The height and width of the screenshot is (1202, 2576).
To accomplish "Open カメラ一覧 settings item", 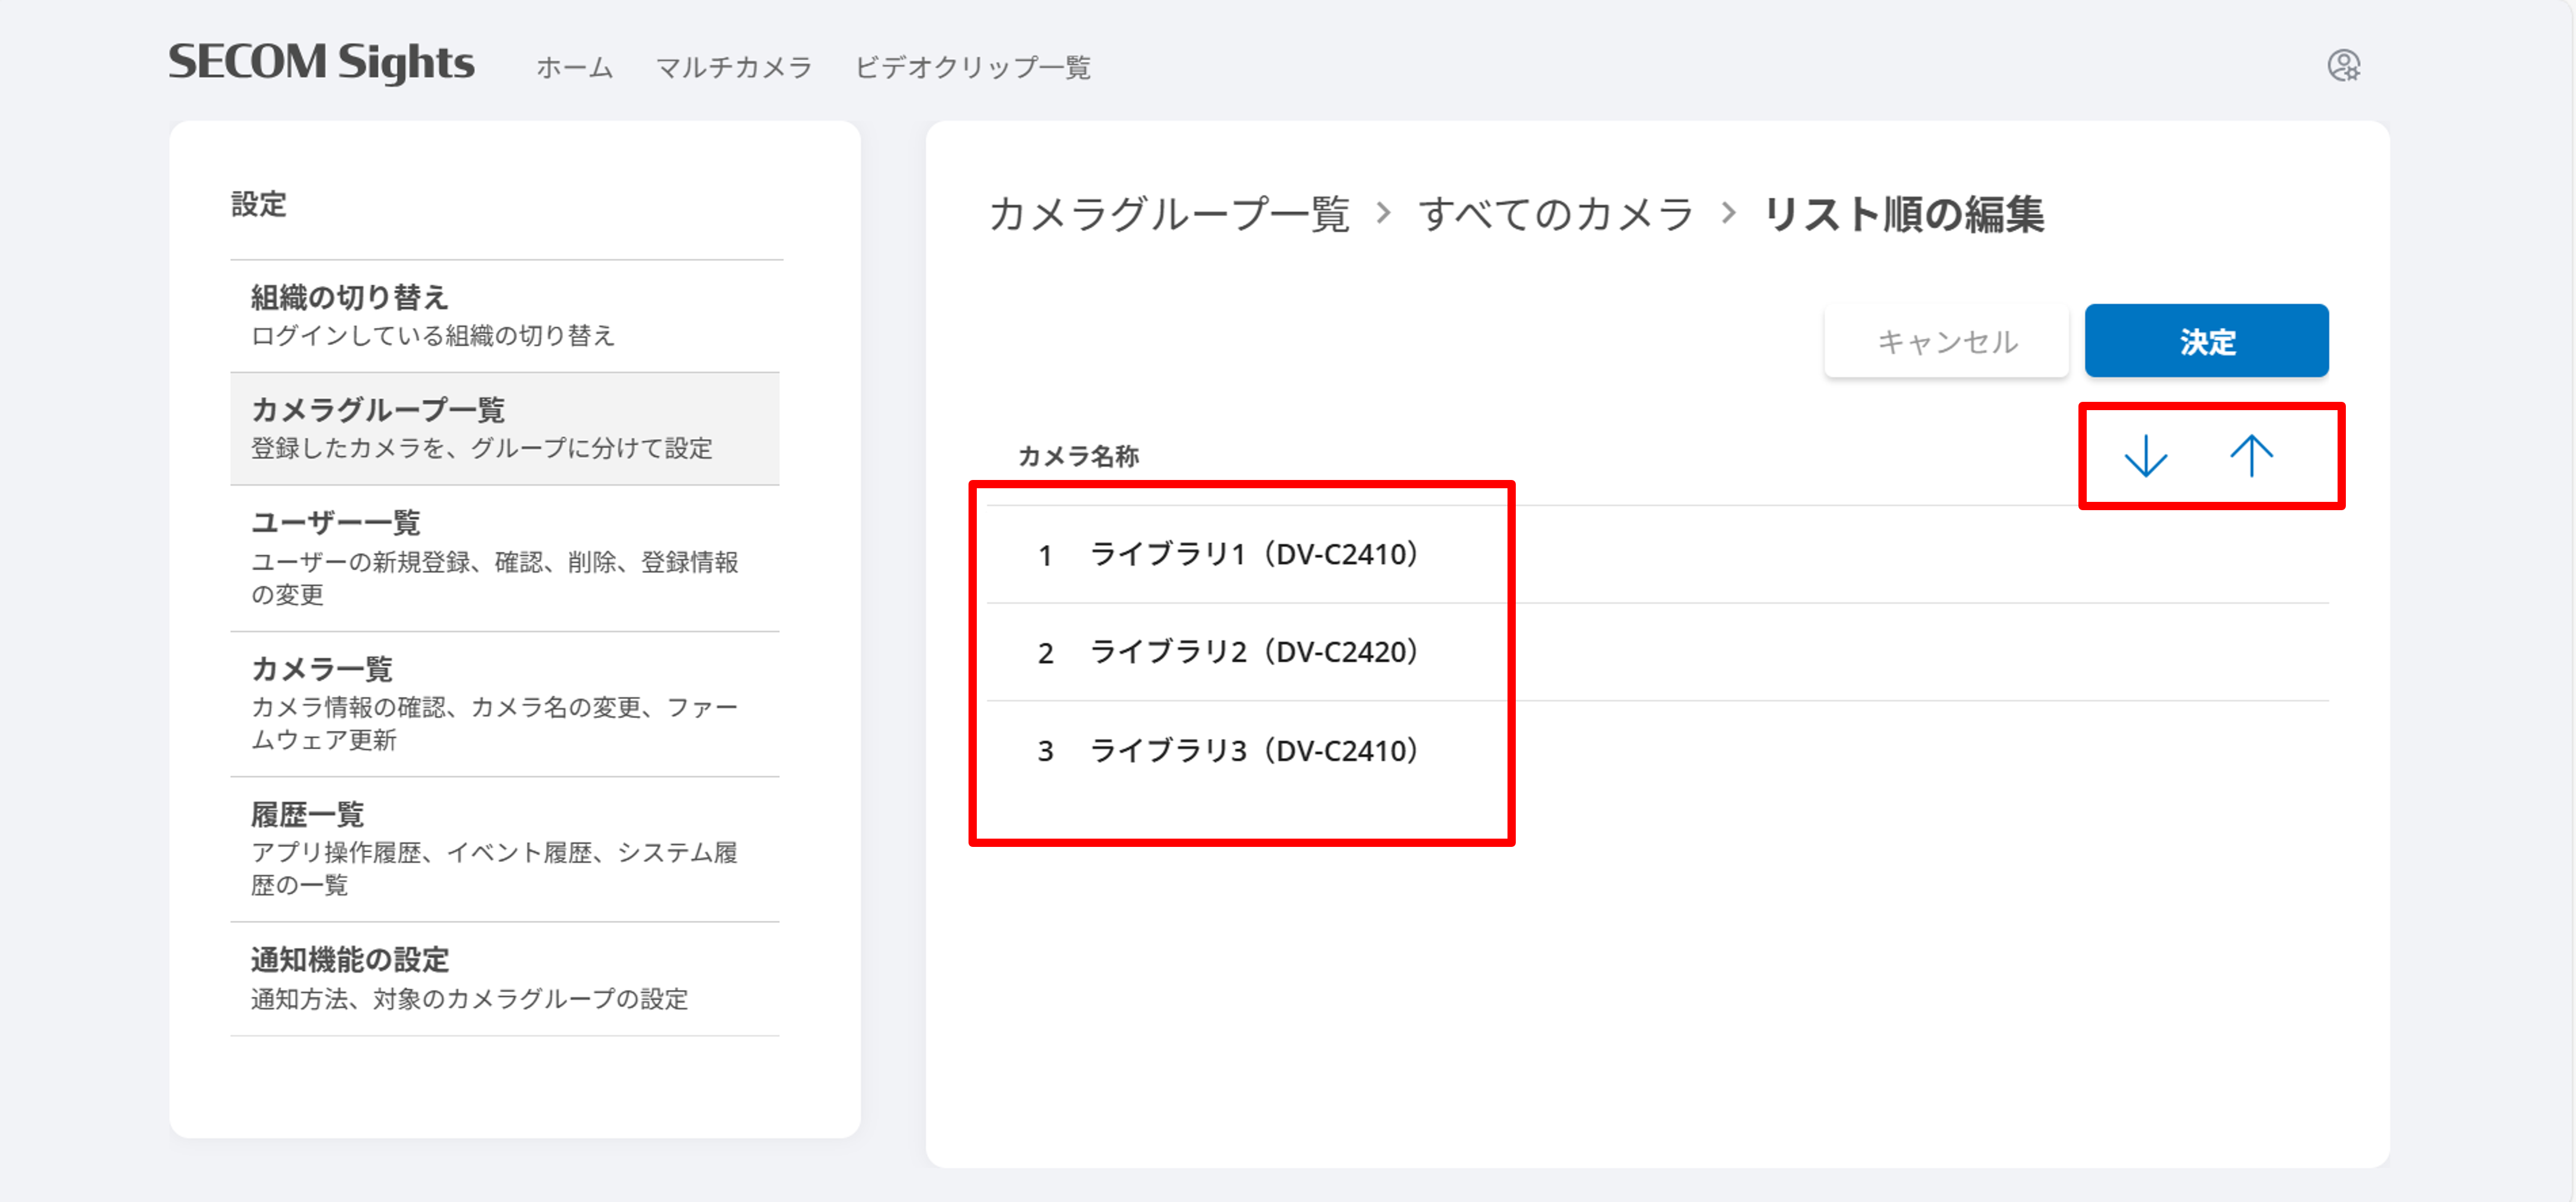I will pyautogui.click(x=505, y=704).
